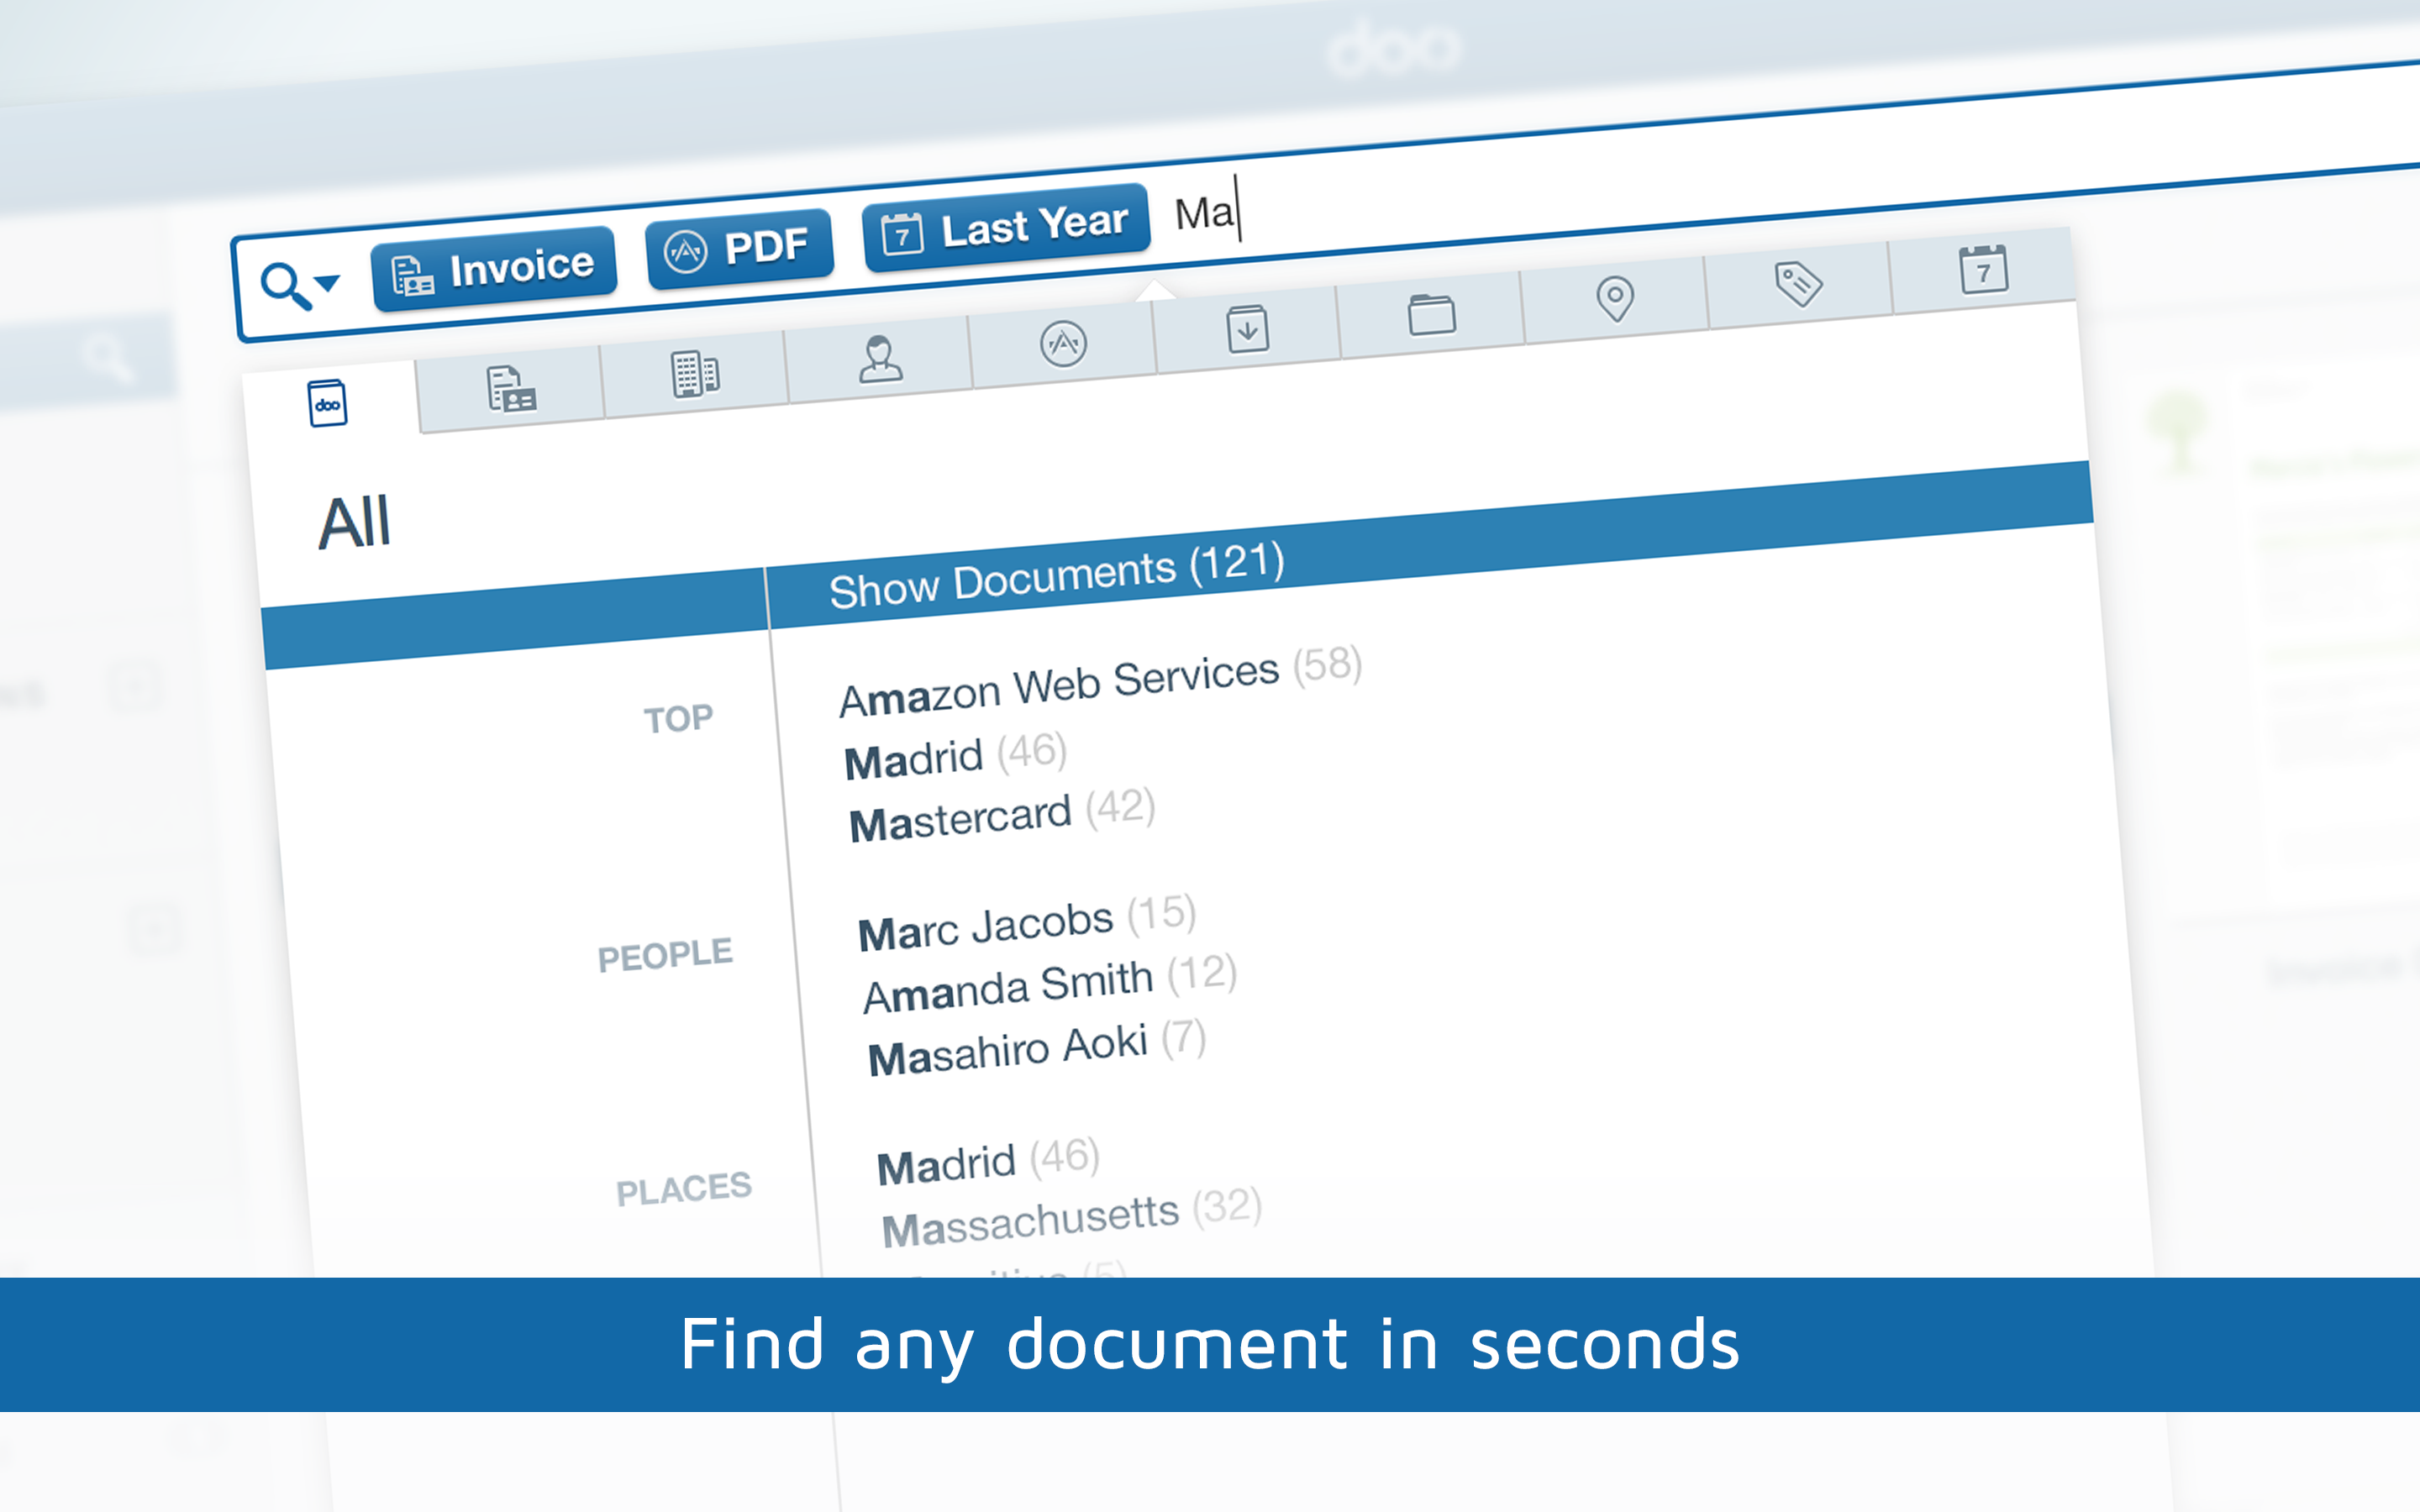
Task: Select the document type tab icon
Action: [x=511, y=389]
